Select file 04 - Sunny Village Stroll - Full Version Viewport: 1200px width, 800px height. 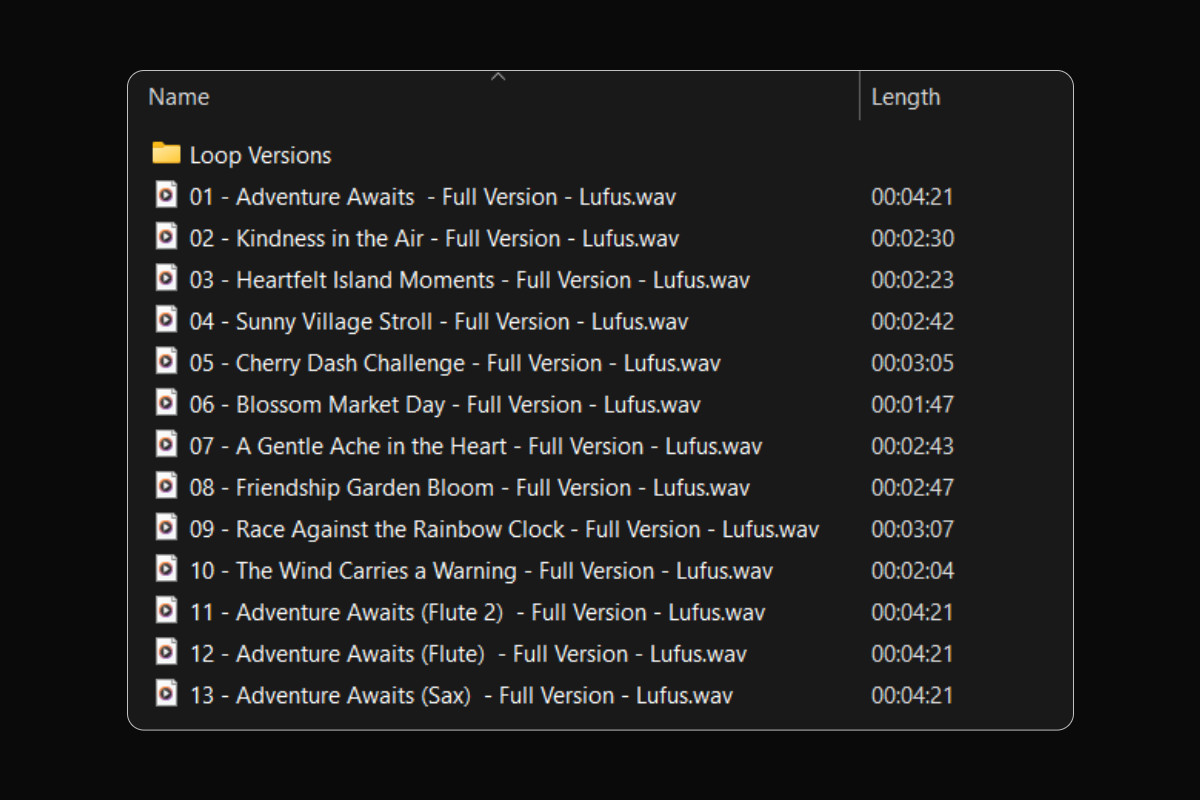point(439,321)
